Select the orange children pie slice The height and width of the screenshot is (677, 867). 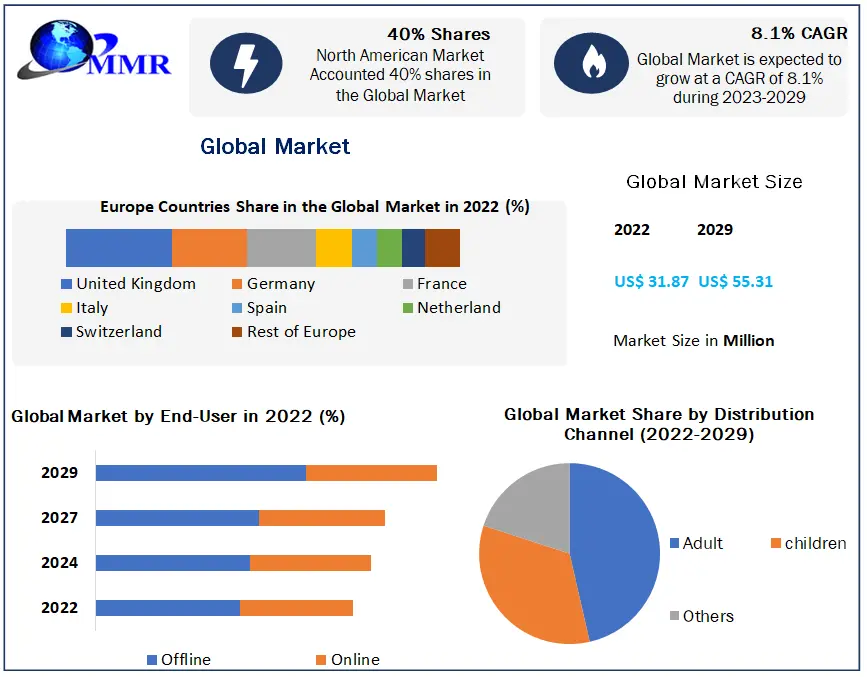point(525,588)
